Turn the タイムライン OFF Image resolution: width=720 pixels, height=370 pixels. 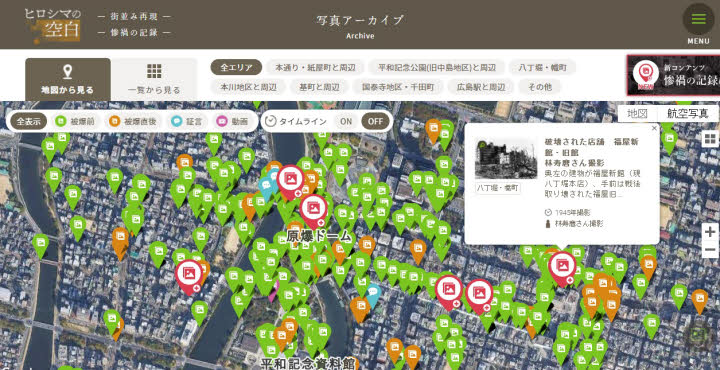coord(375,122)
